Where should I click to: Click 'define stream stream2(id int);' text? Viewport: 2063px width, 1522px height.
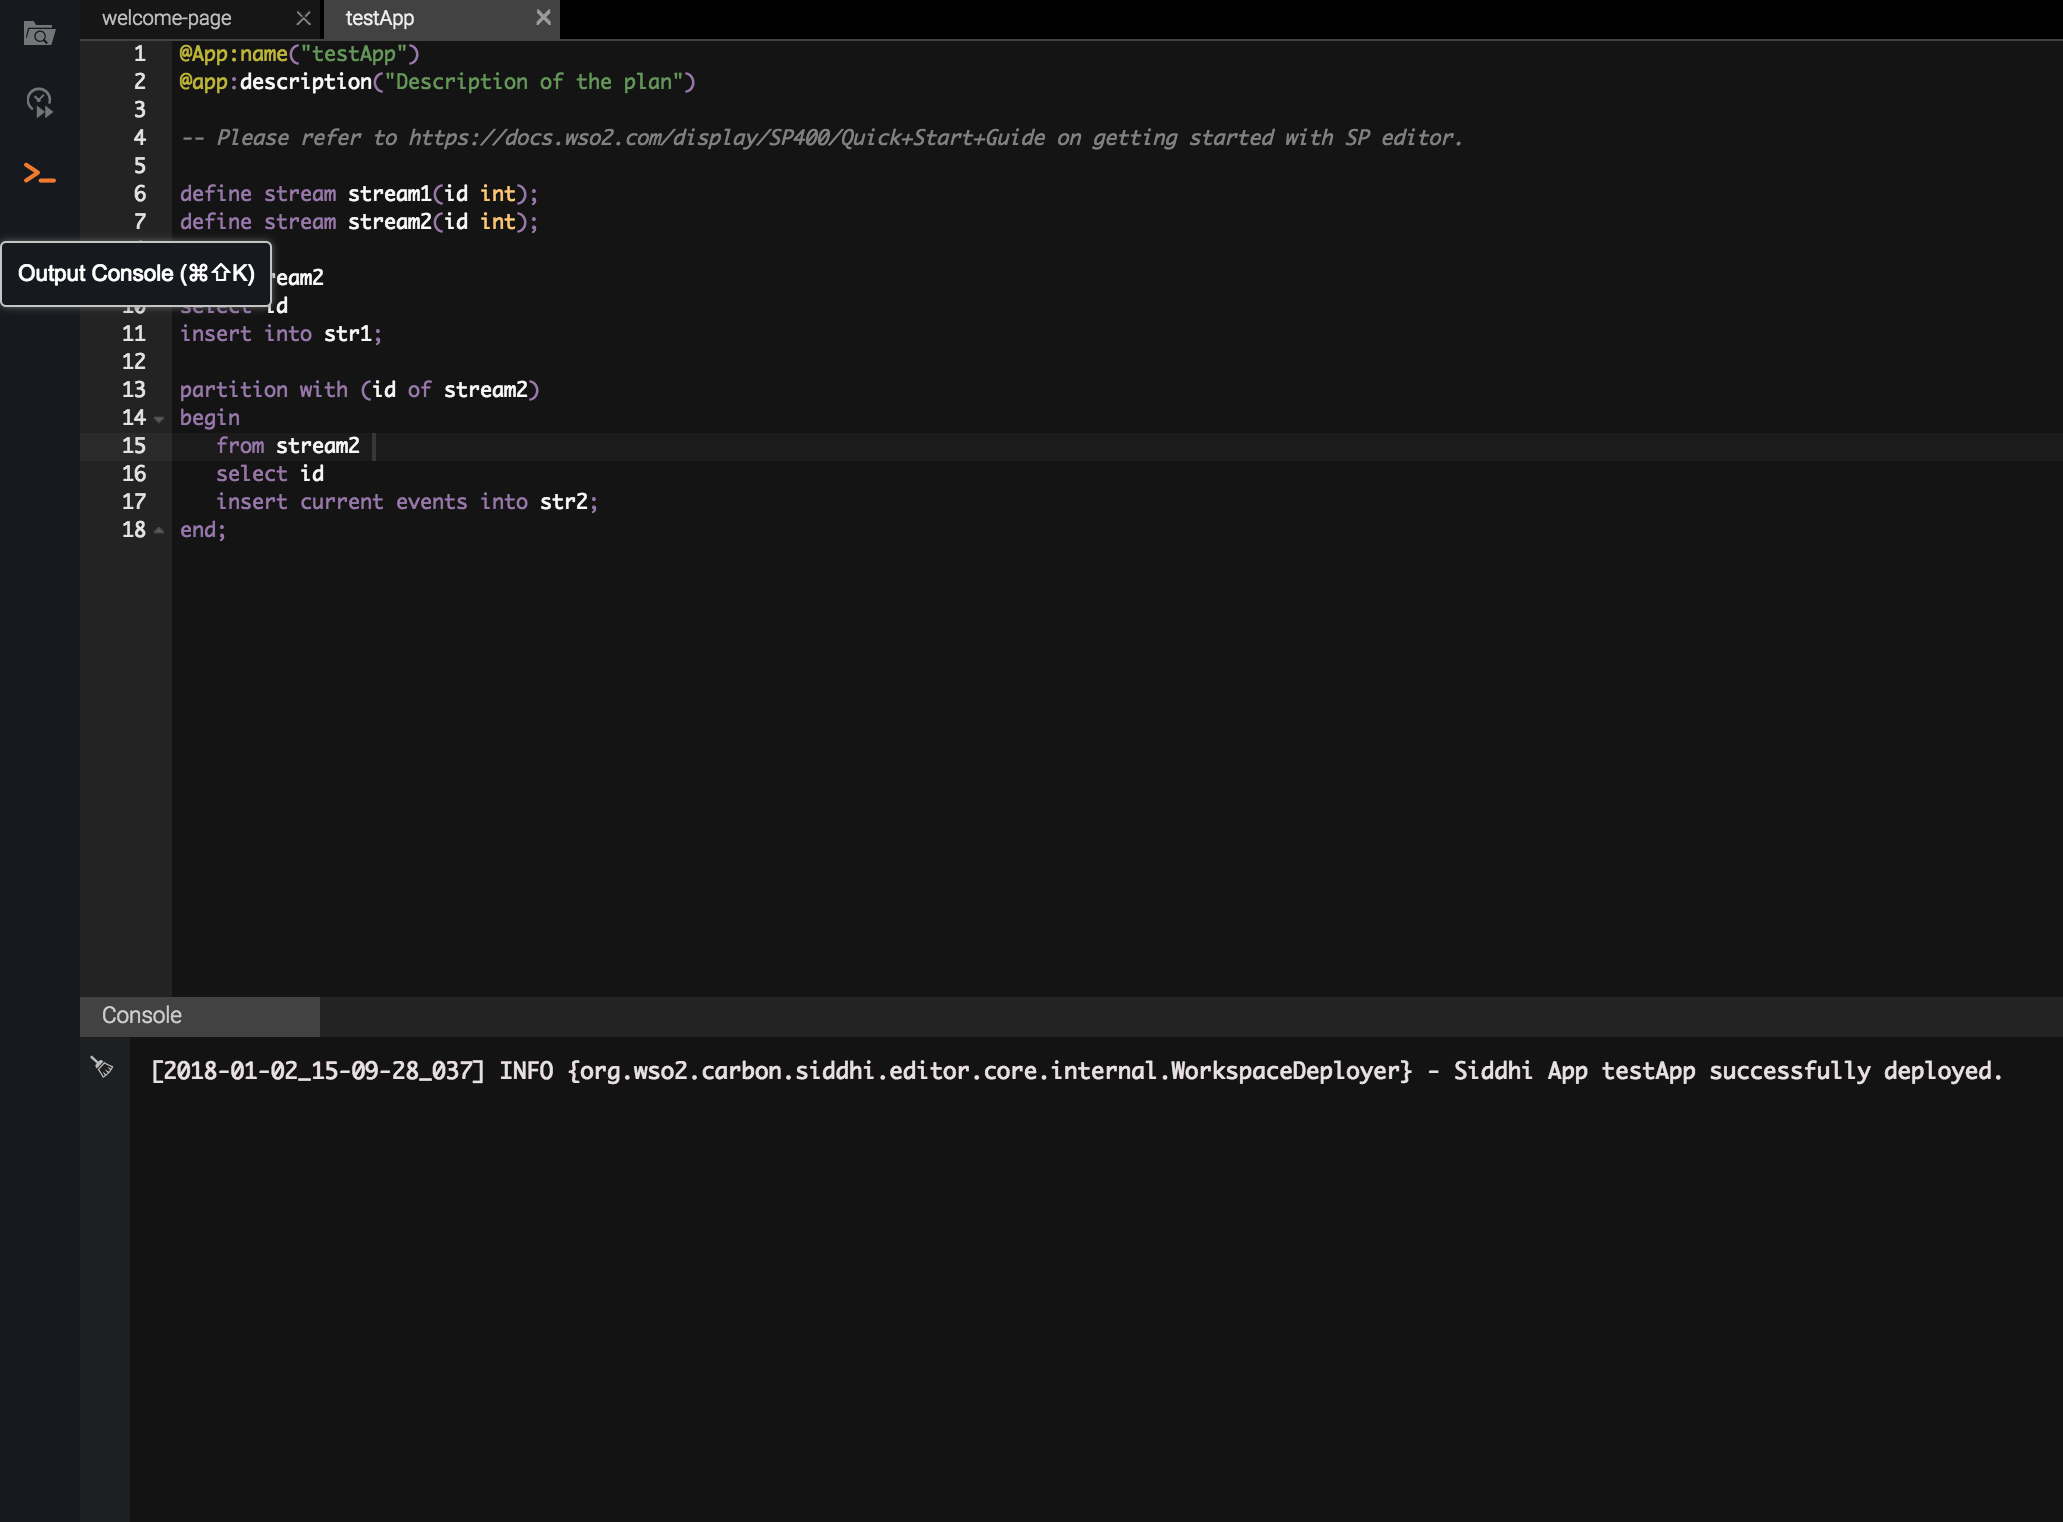(x=359, y=222)
